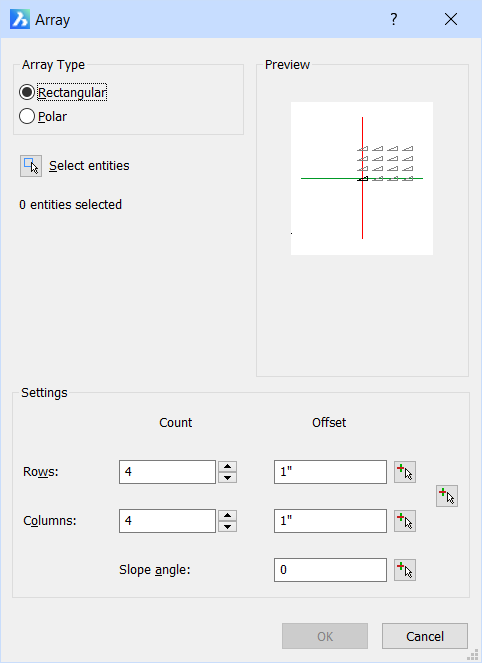482x663 pixels.
Task: Pick row offset from drawing icon
Action: click(405, 472)
